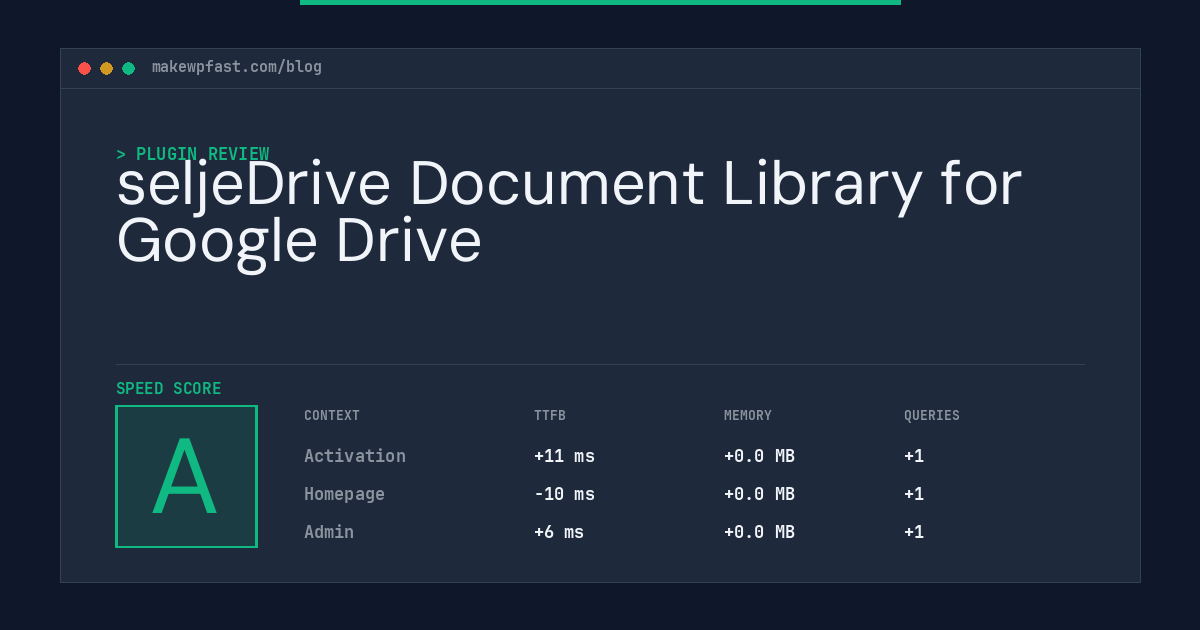Click the TTFB column header
Screen dimensions: 1200x630
click(550, 416)
